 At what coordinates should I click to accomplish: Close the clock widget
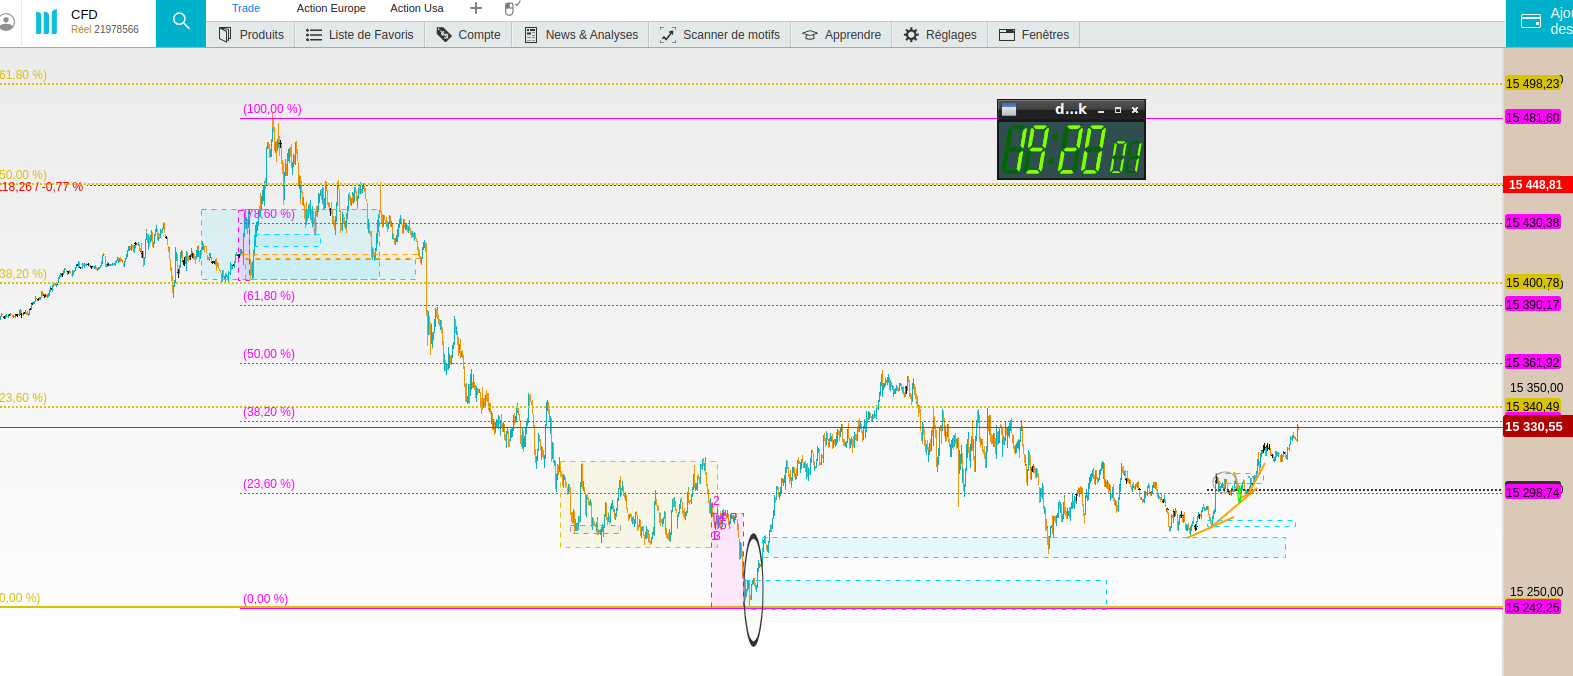1135,110
